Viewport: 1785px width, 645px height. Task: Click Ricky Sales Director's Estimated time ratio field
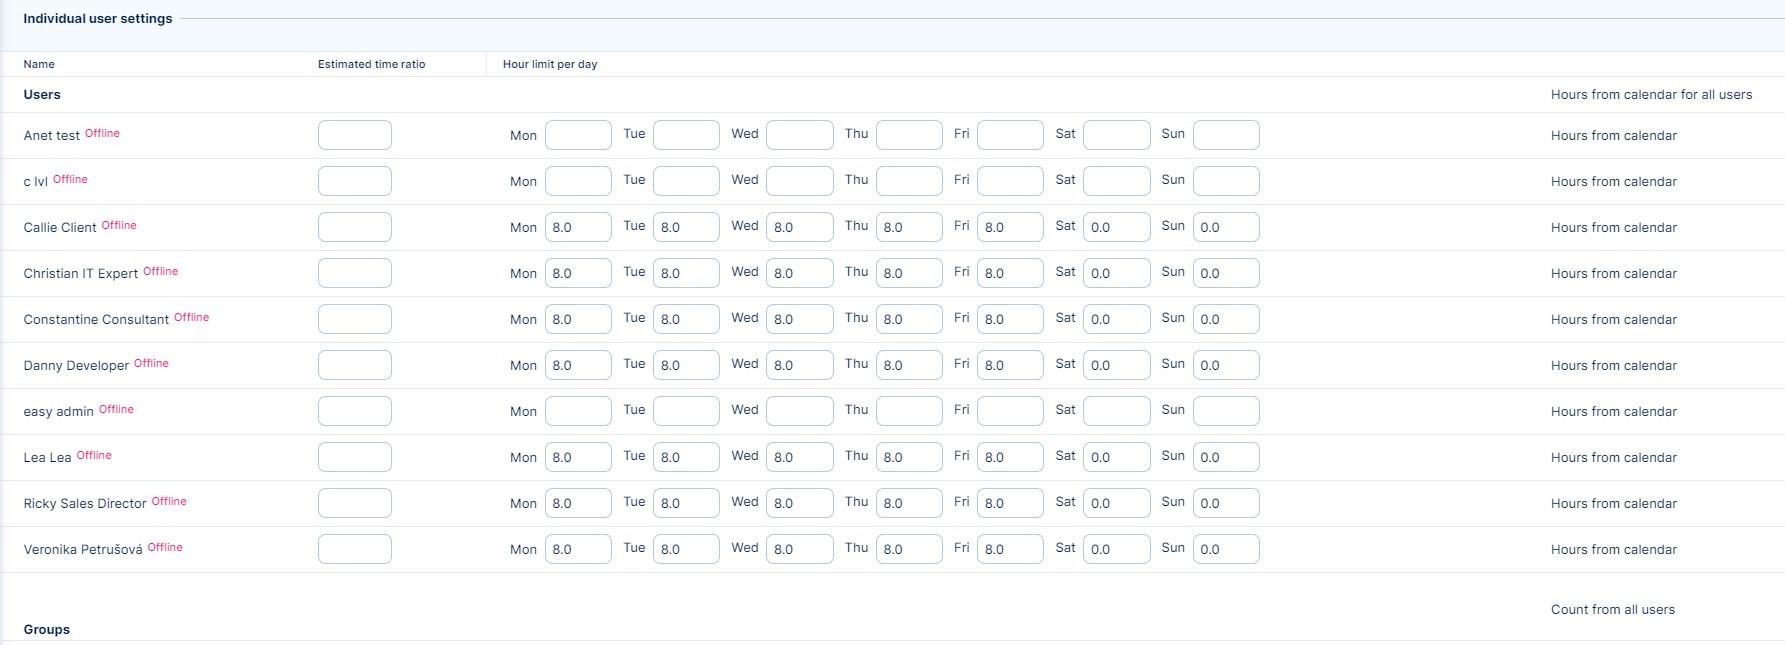[355, 503]
